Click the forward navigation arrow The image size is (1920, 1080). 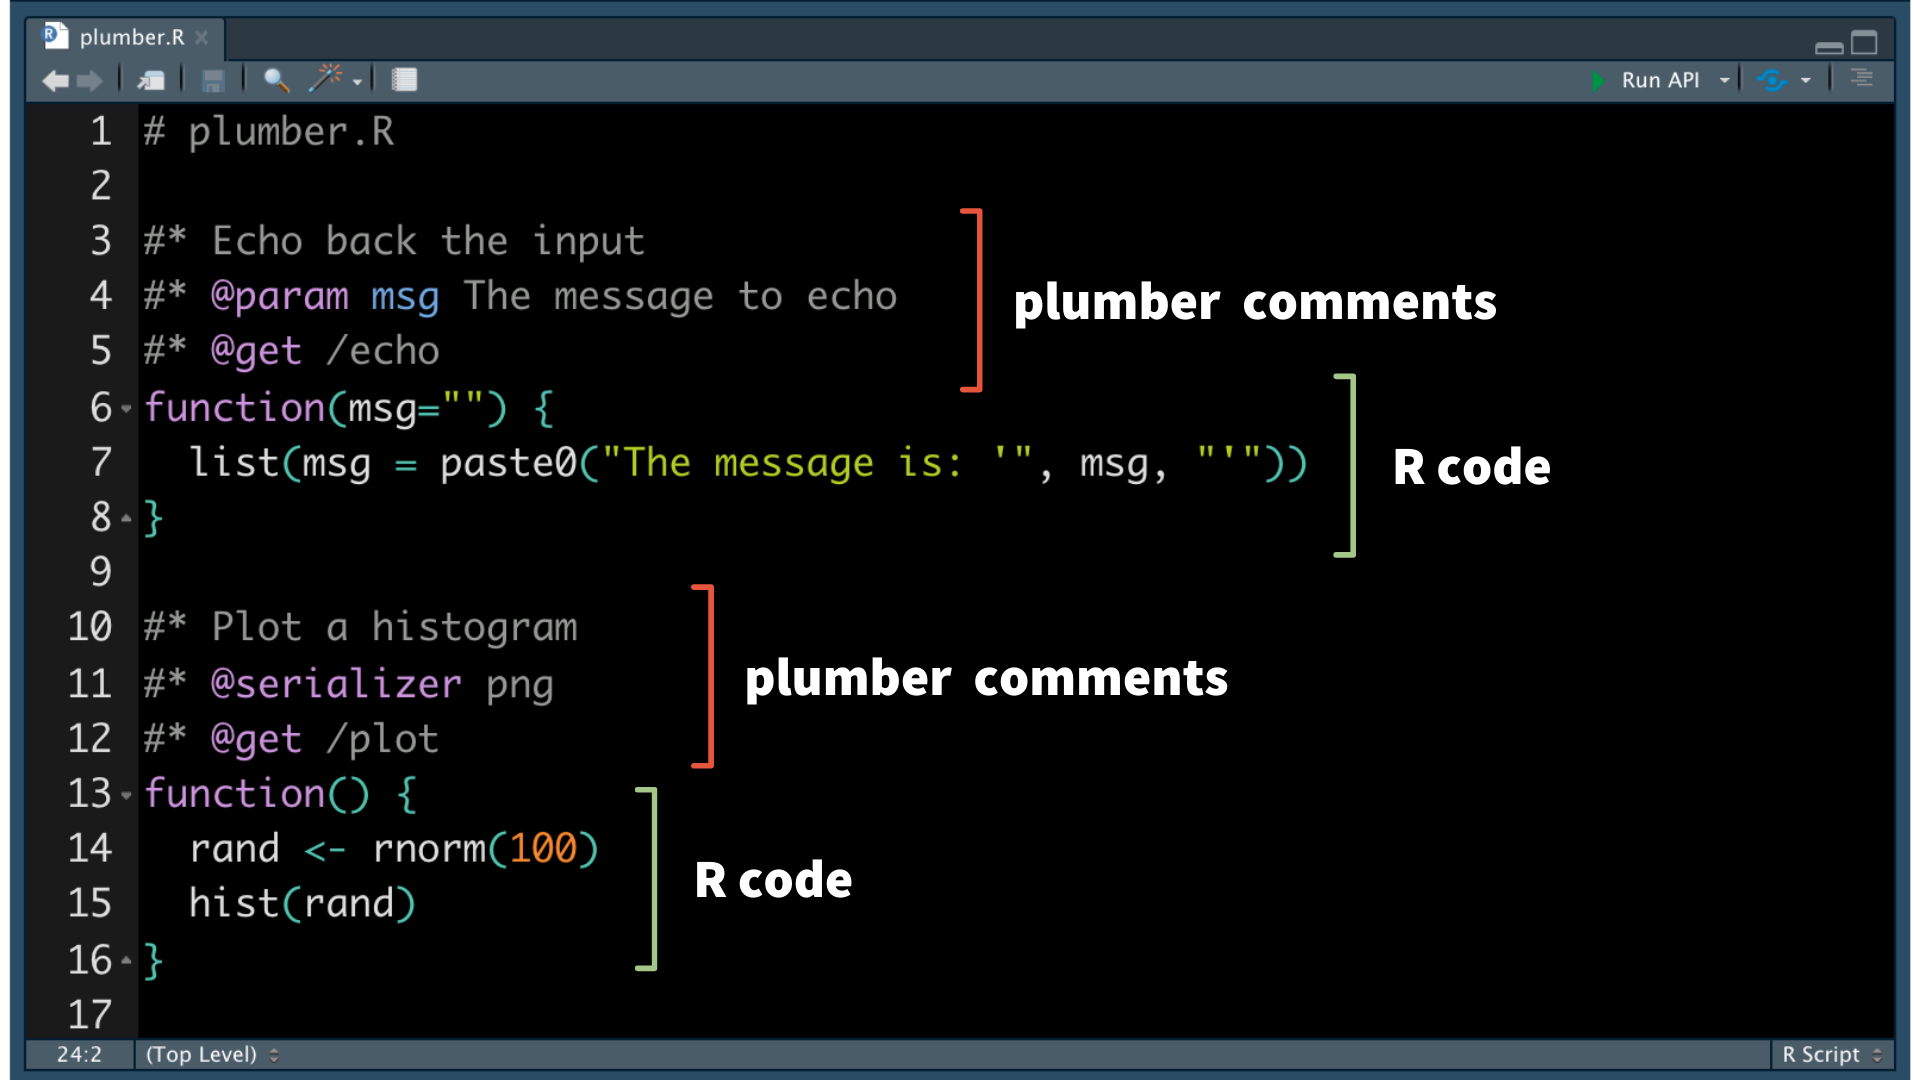90,81
